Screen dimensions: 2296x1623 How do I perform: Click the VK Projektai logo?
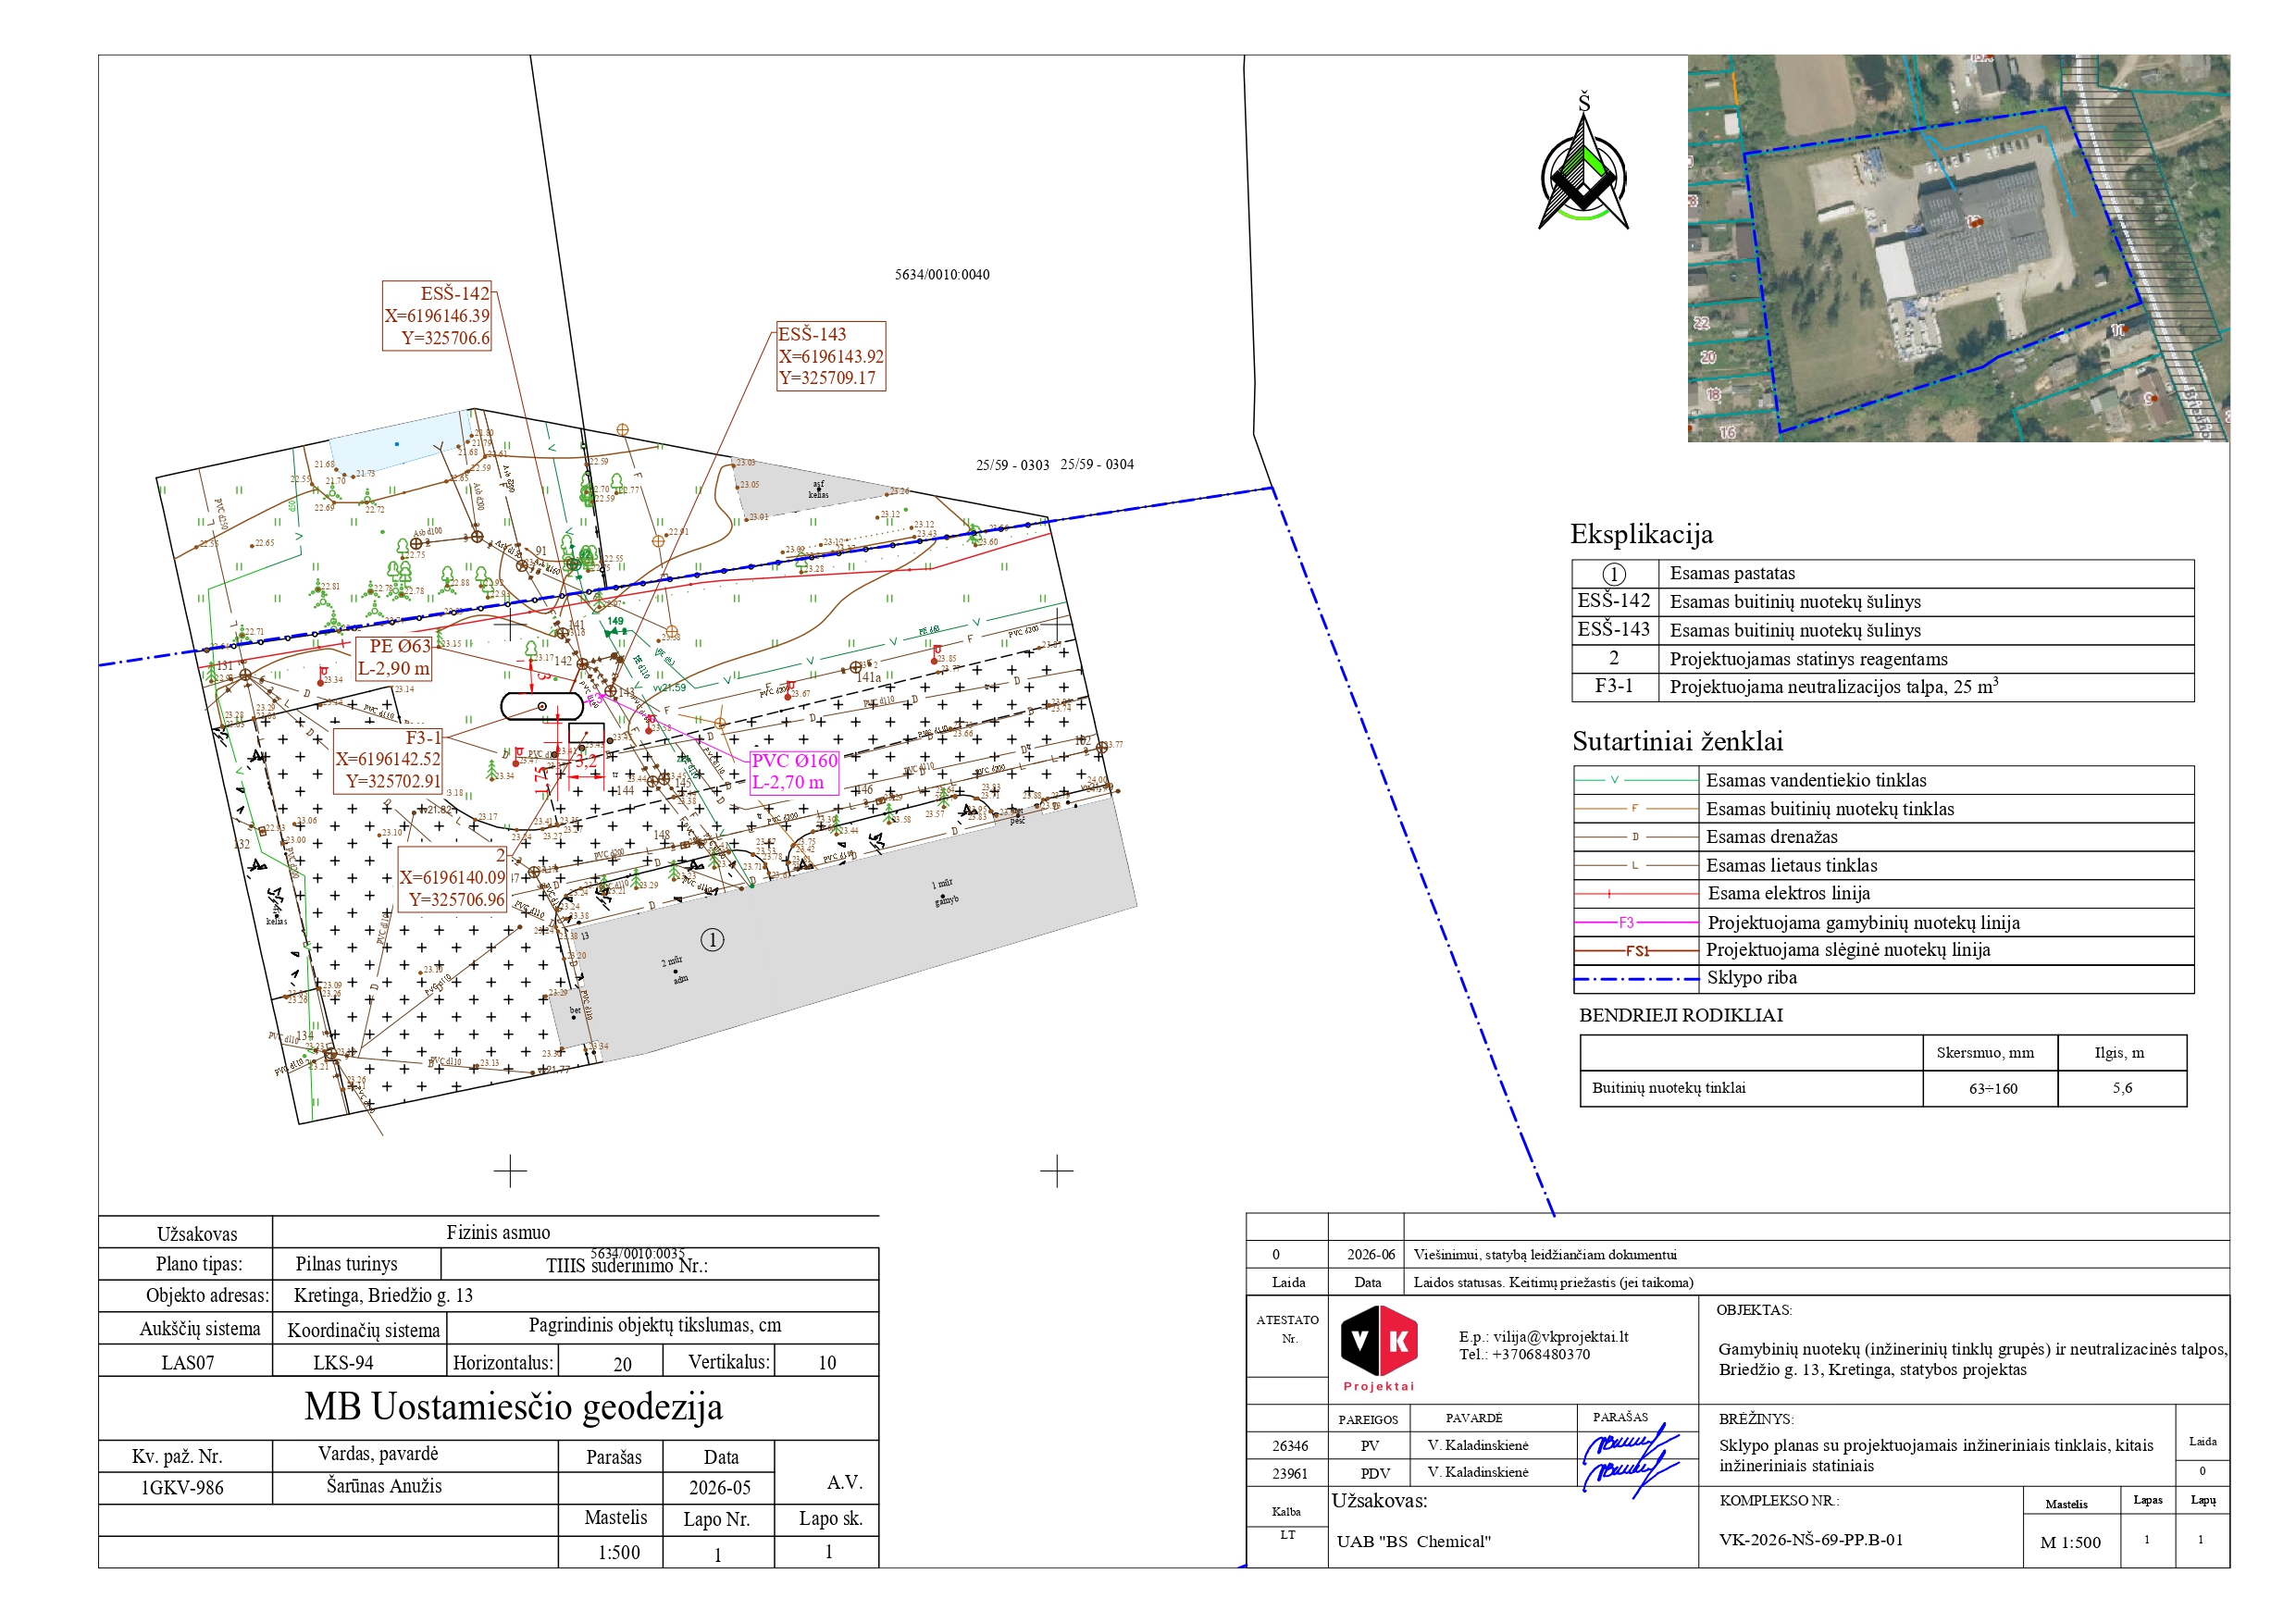(x=1379, y=1348)
